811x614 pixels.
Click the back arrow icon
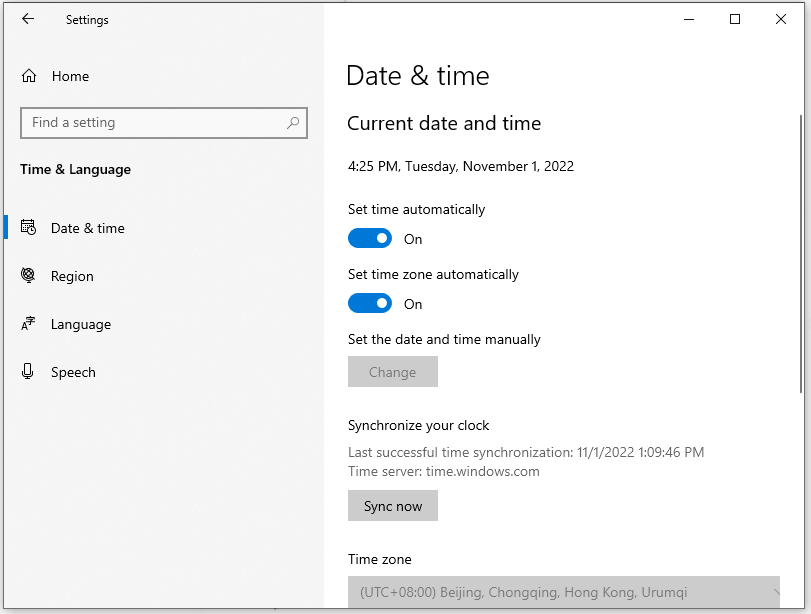click(28, 19)
